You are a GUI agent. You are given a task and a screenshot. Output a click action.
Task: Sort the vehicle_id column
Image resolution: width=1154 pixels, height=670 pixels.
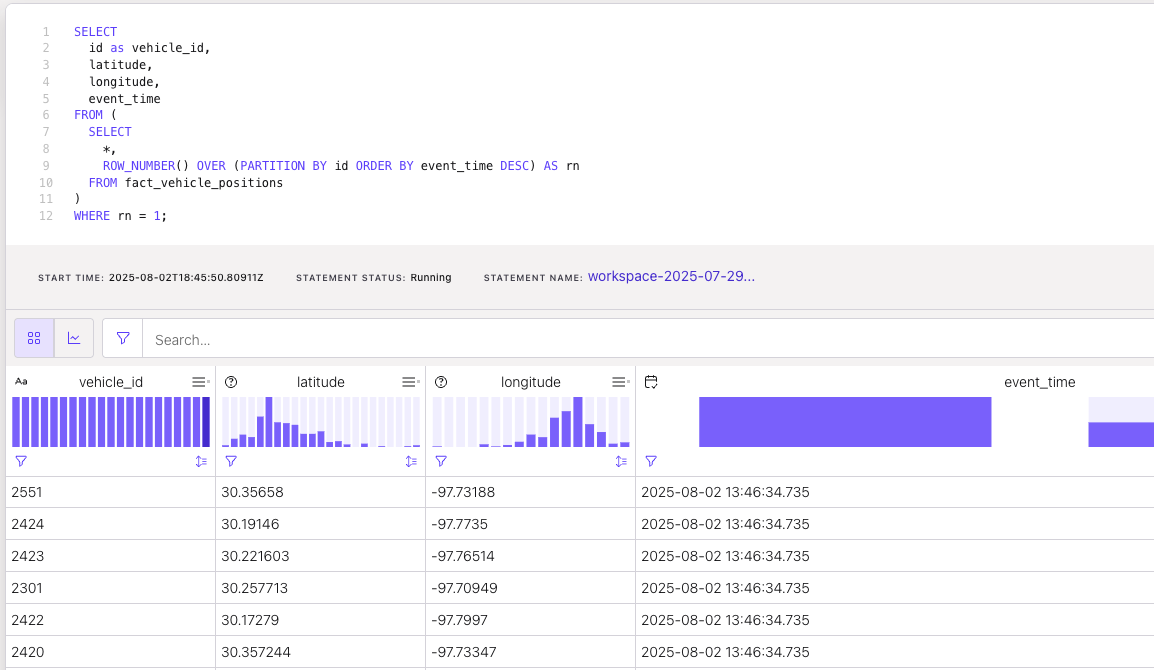point(201,461)
